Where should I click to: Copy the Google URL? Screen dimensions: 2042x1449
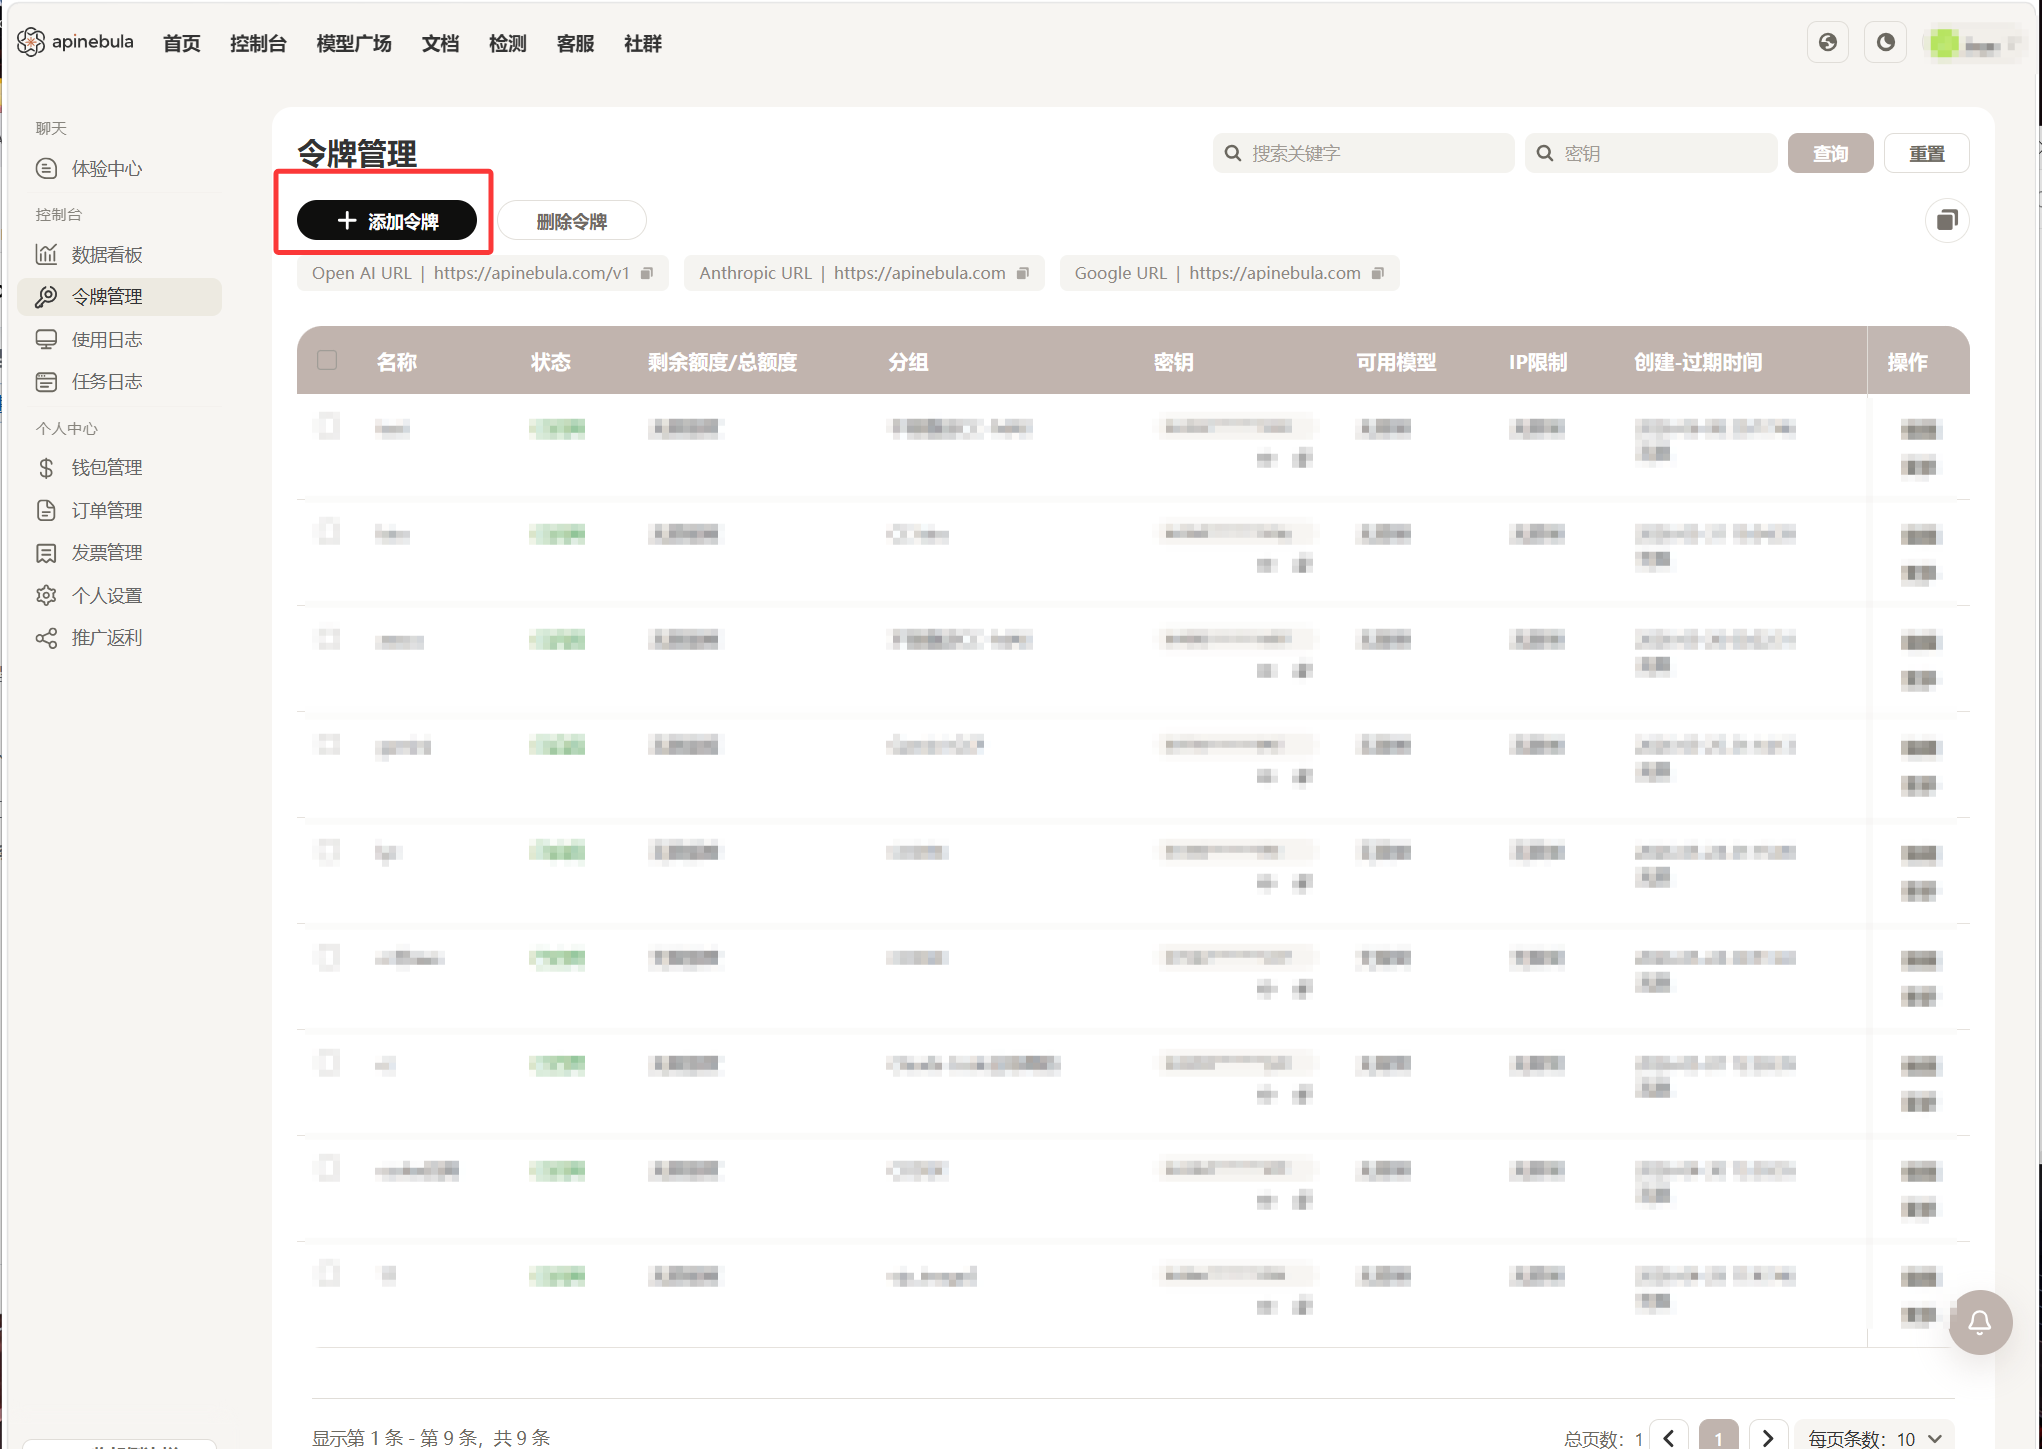(1378, 273)
